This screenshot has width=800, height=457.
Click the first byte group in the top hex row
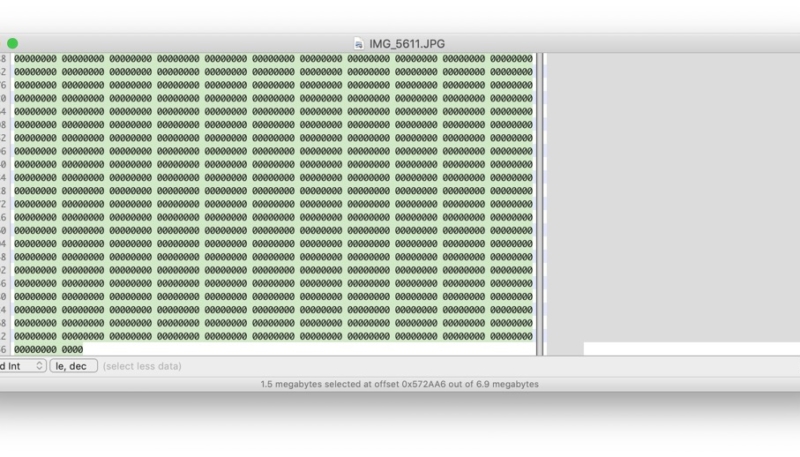(35, 58)
